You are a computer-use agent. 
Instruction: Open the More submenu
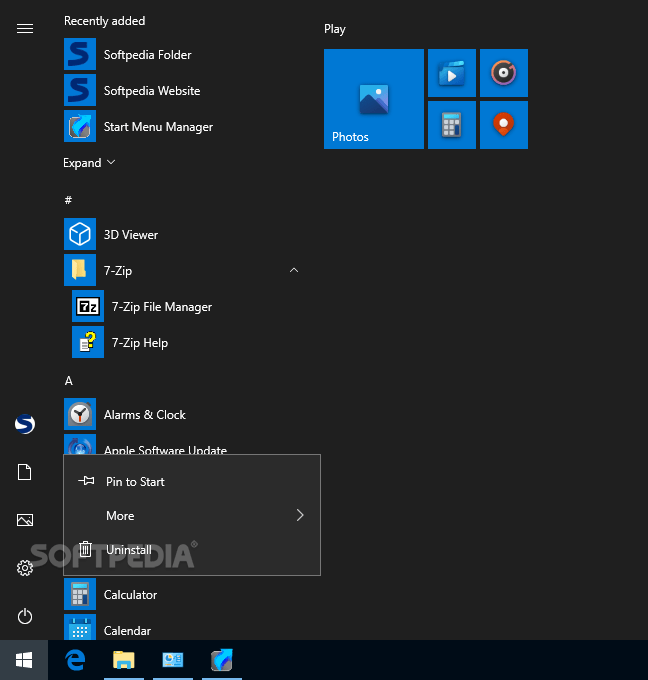(x=192, y=515)
